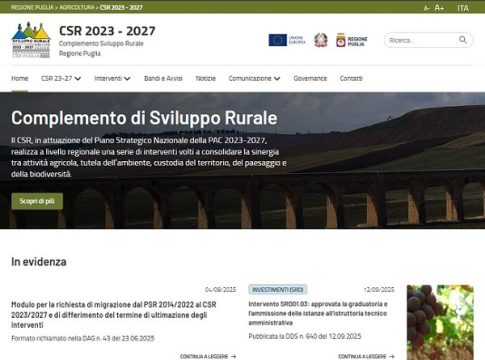Viewport: 485px width, 360px height.
Task: Click the Scopri di più button
Action: pos(37,201)
